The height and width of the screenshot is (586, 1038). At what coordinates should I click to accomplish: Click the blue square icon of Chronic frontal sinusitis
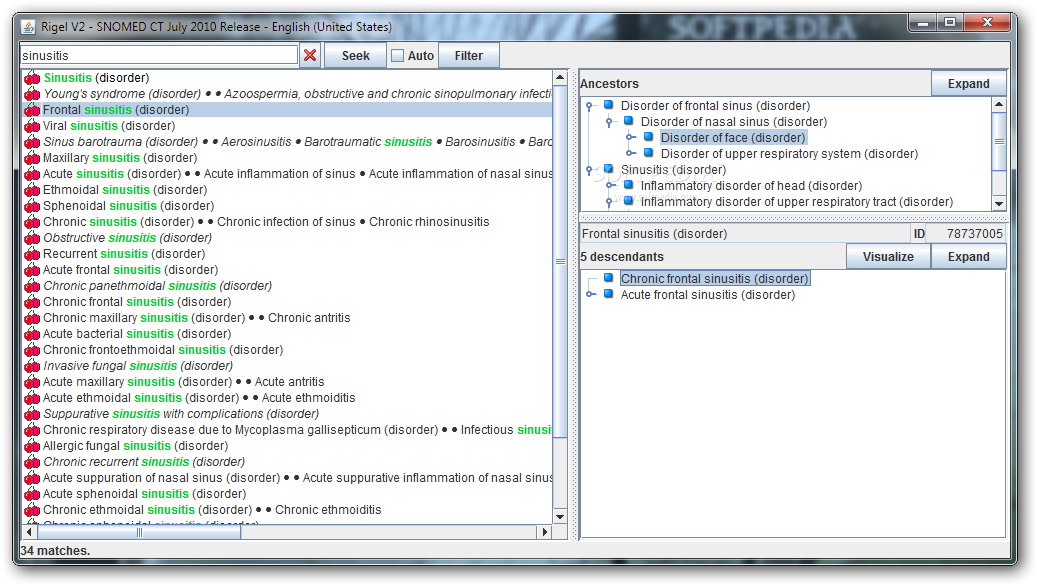[x=608, y=278]
